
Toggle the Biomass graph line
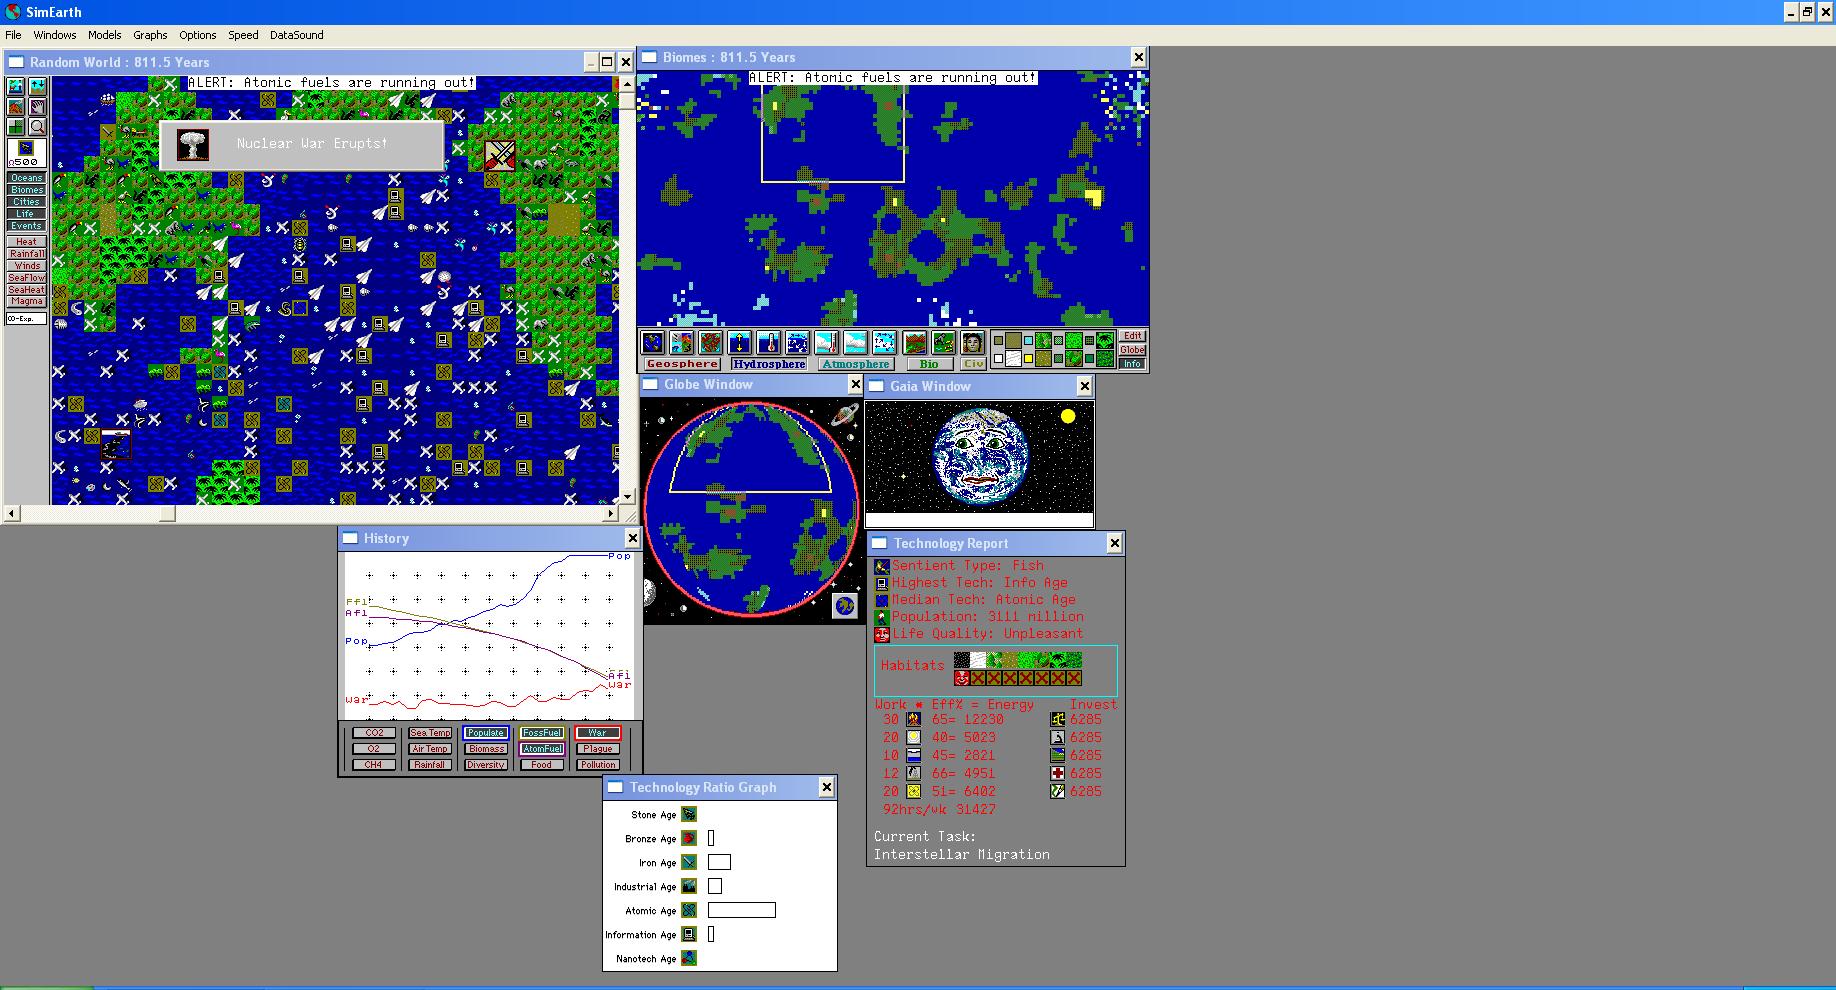[x=486, y=749]
